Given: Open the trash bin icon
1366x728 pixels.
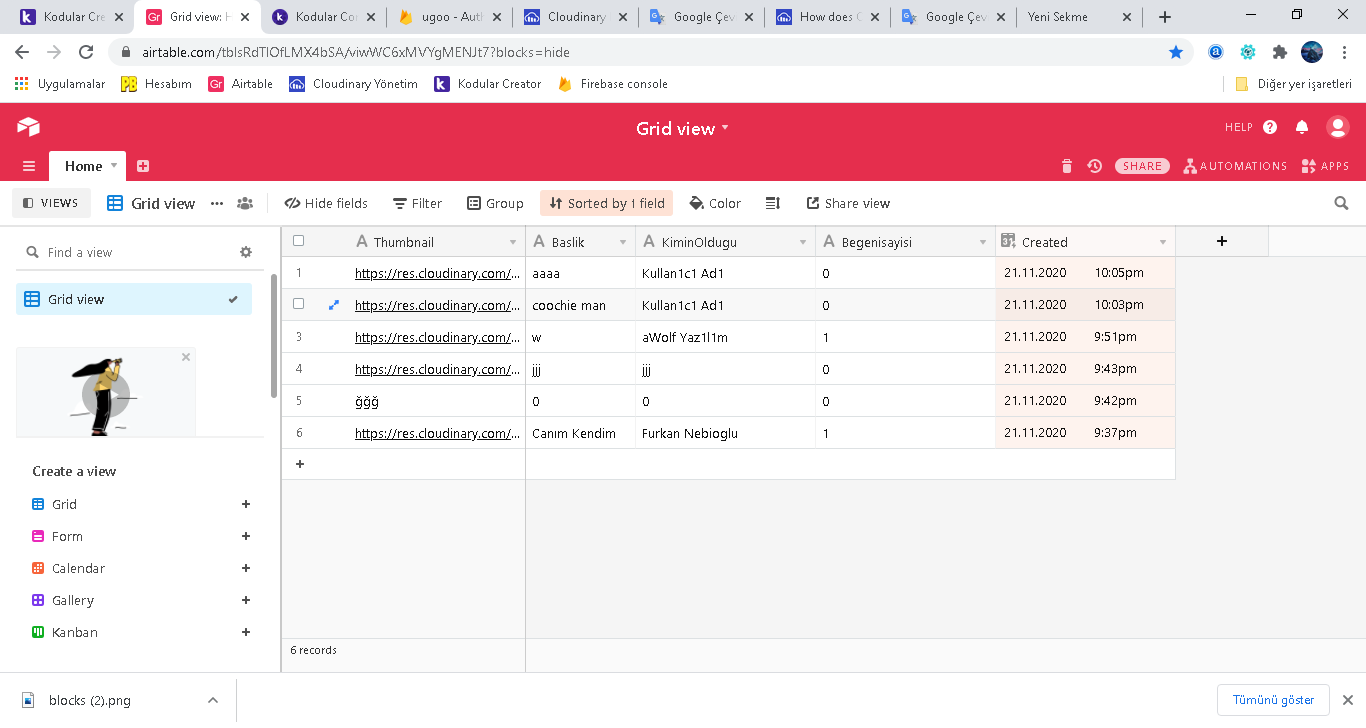Looking at the screenshot, I should point(1067,166).
